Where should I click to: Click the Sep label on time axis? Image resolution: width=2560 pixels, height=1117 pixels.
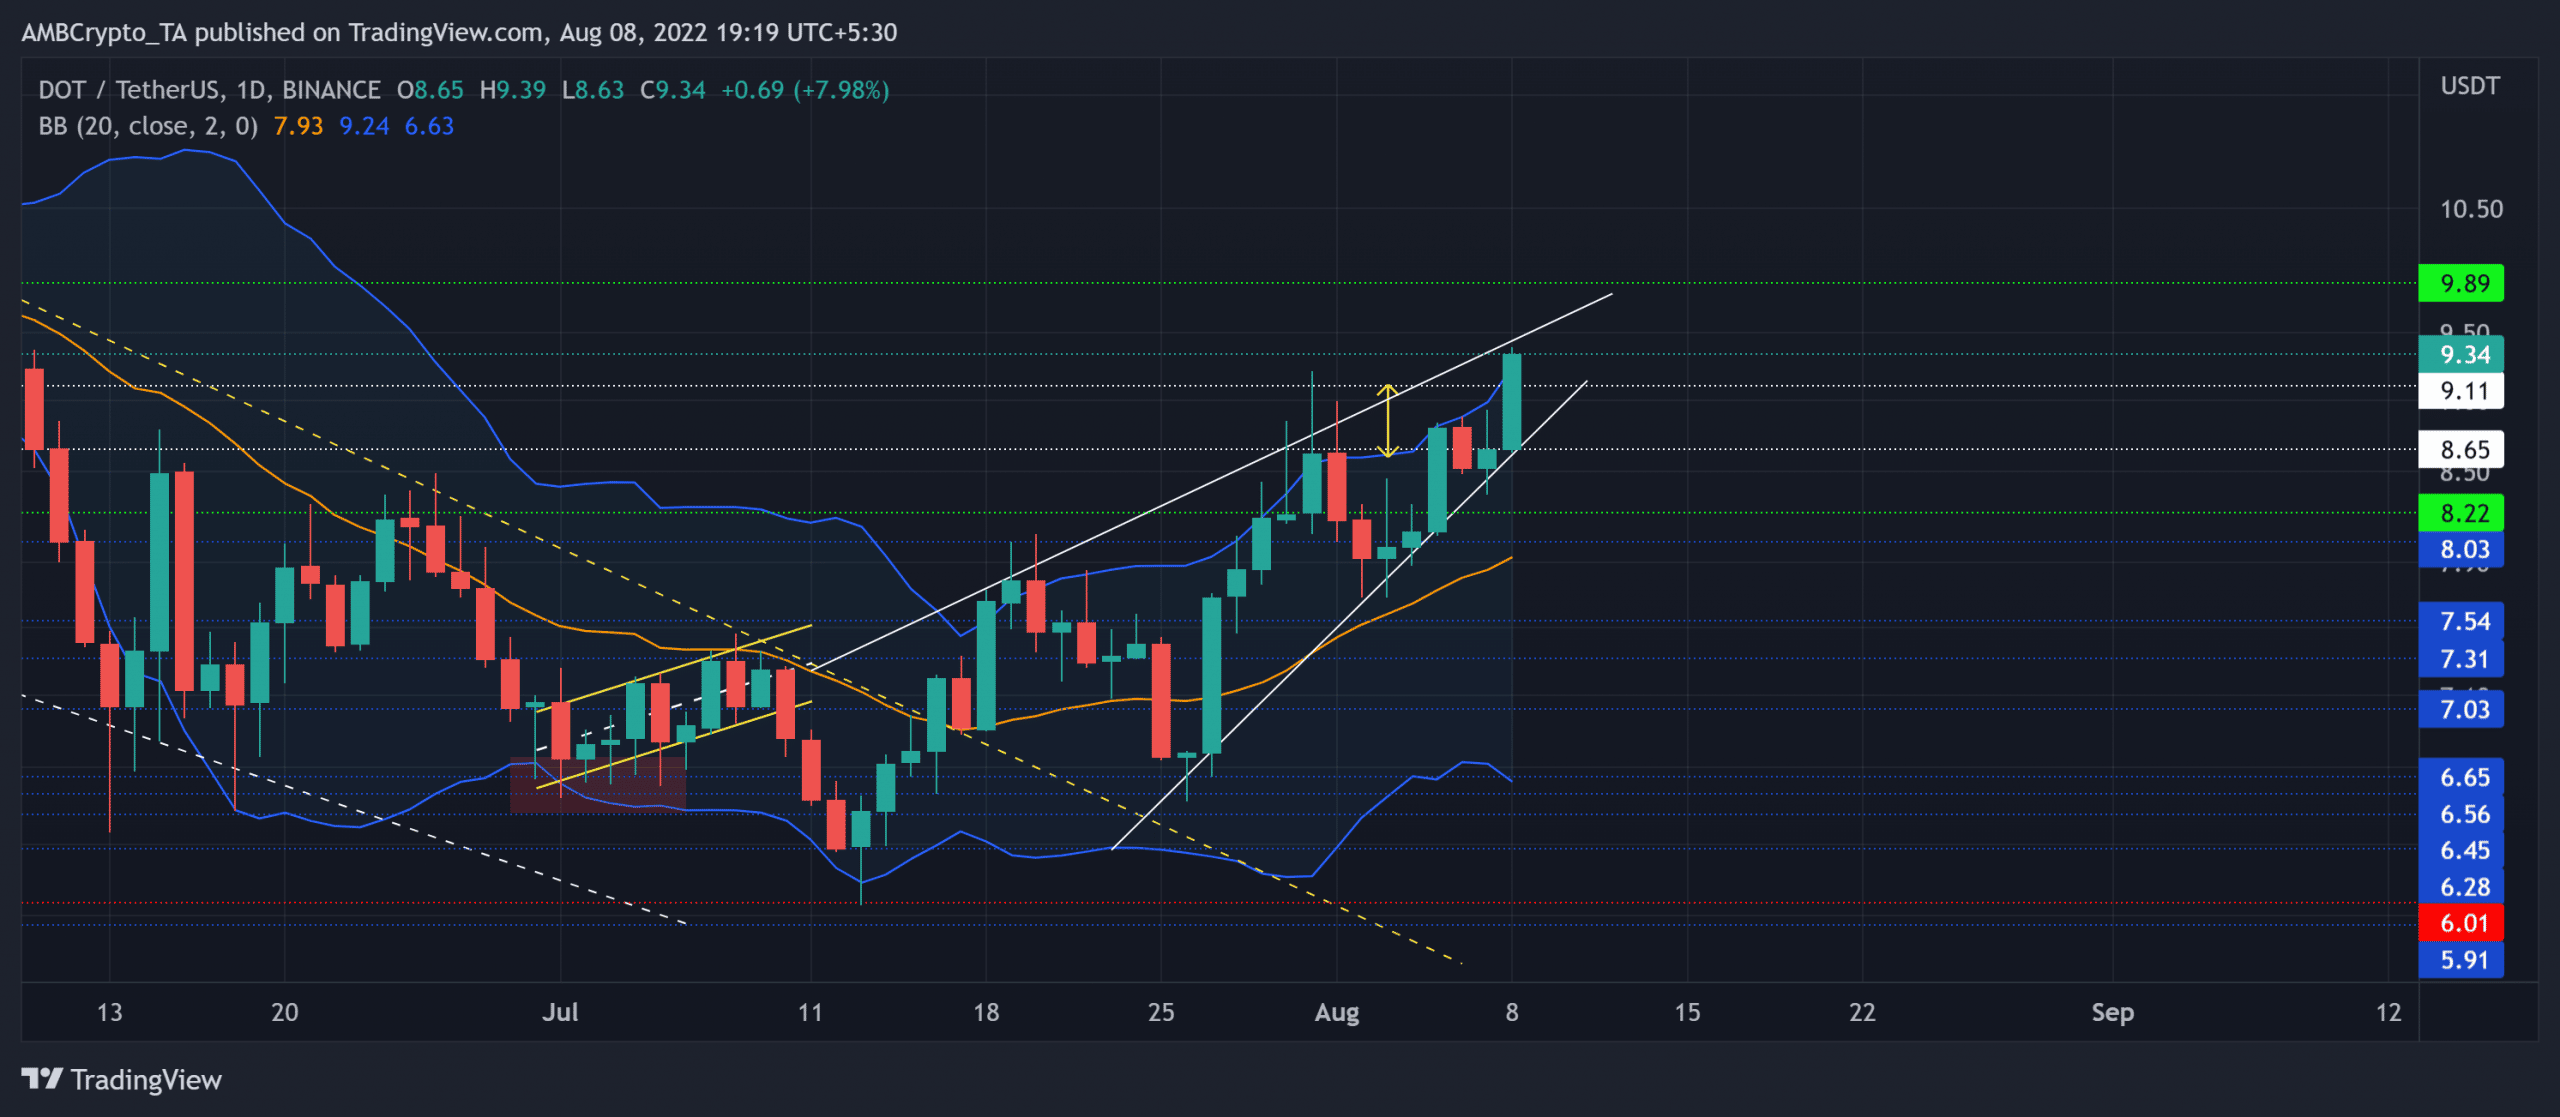pos(2113,1013)
